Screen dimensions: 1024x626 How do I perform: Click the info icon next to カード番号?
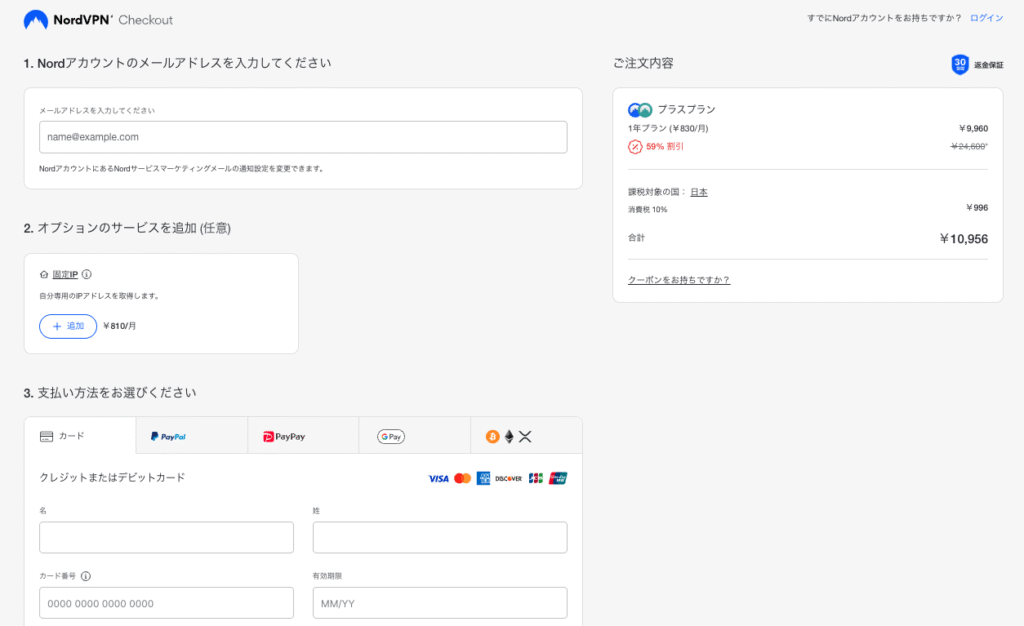click(x=85, y=576)
